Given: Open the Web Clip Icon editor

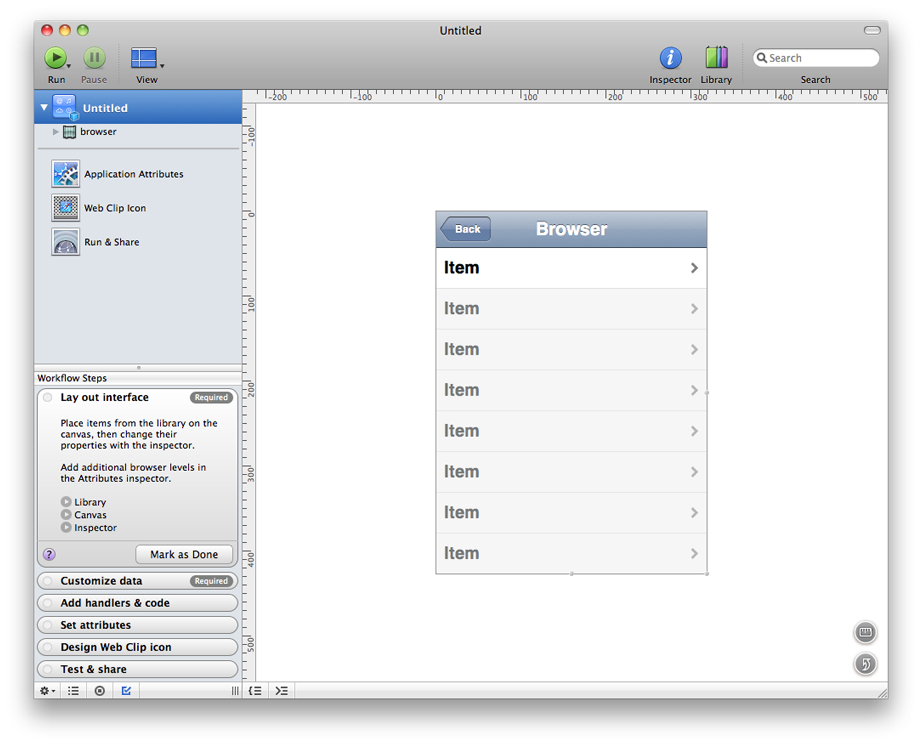Looking at the screenshot, I should pyautogui.click(x=66, y=208).
